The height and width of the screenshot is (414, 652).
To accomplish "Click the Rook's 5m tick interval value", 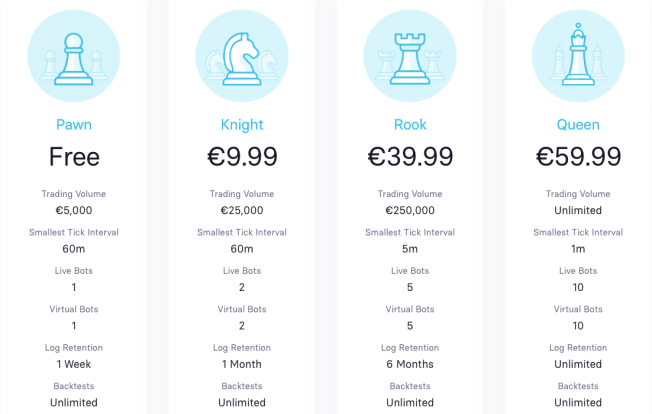I will [410, 249].
